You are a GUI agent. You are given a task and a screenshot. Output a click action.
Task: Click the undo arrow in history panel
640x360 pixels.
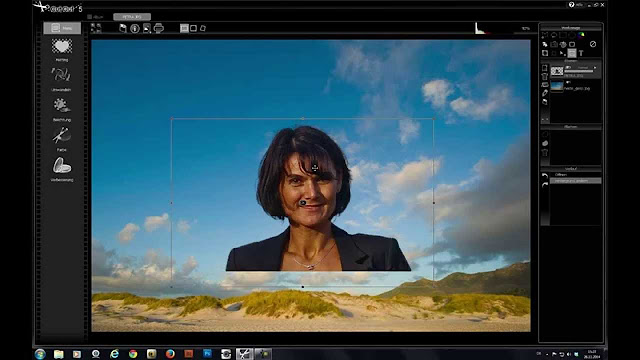[544, 176]
